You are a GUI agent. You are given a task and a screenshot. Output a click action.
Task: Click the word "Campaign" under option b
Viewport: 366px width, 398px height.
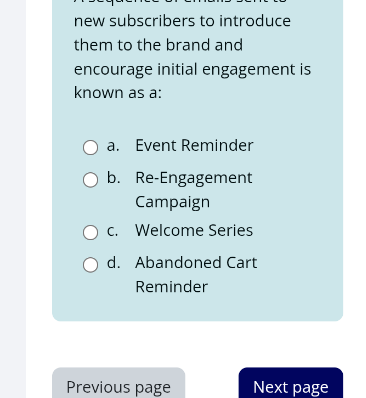[x=173, y=202]
